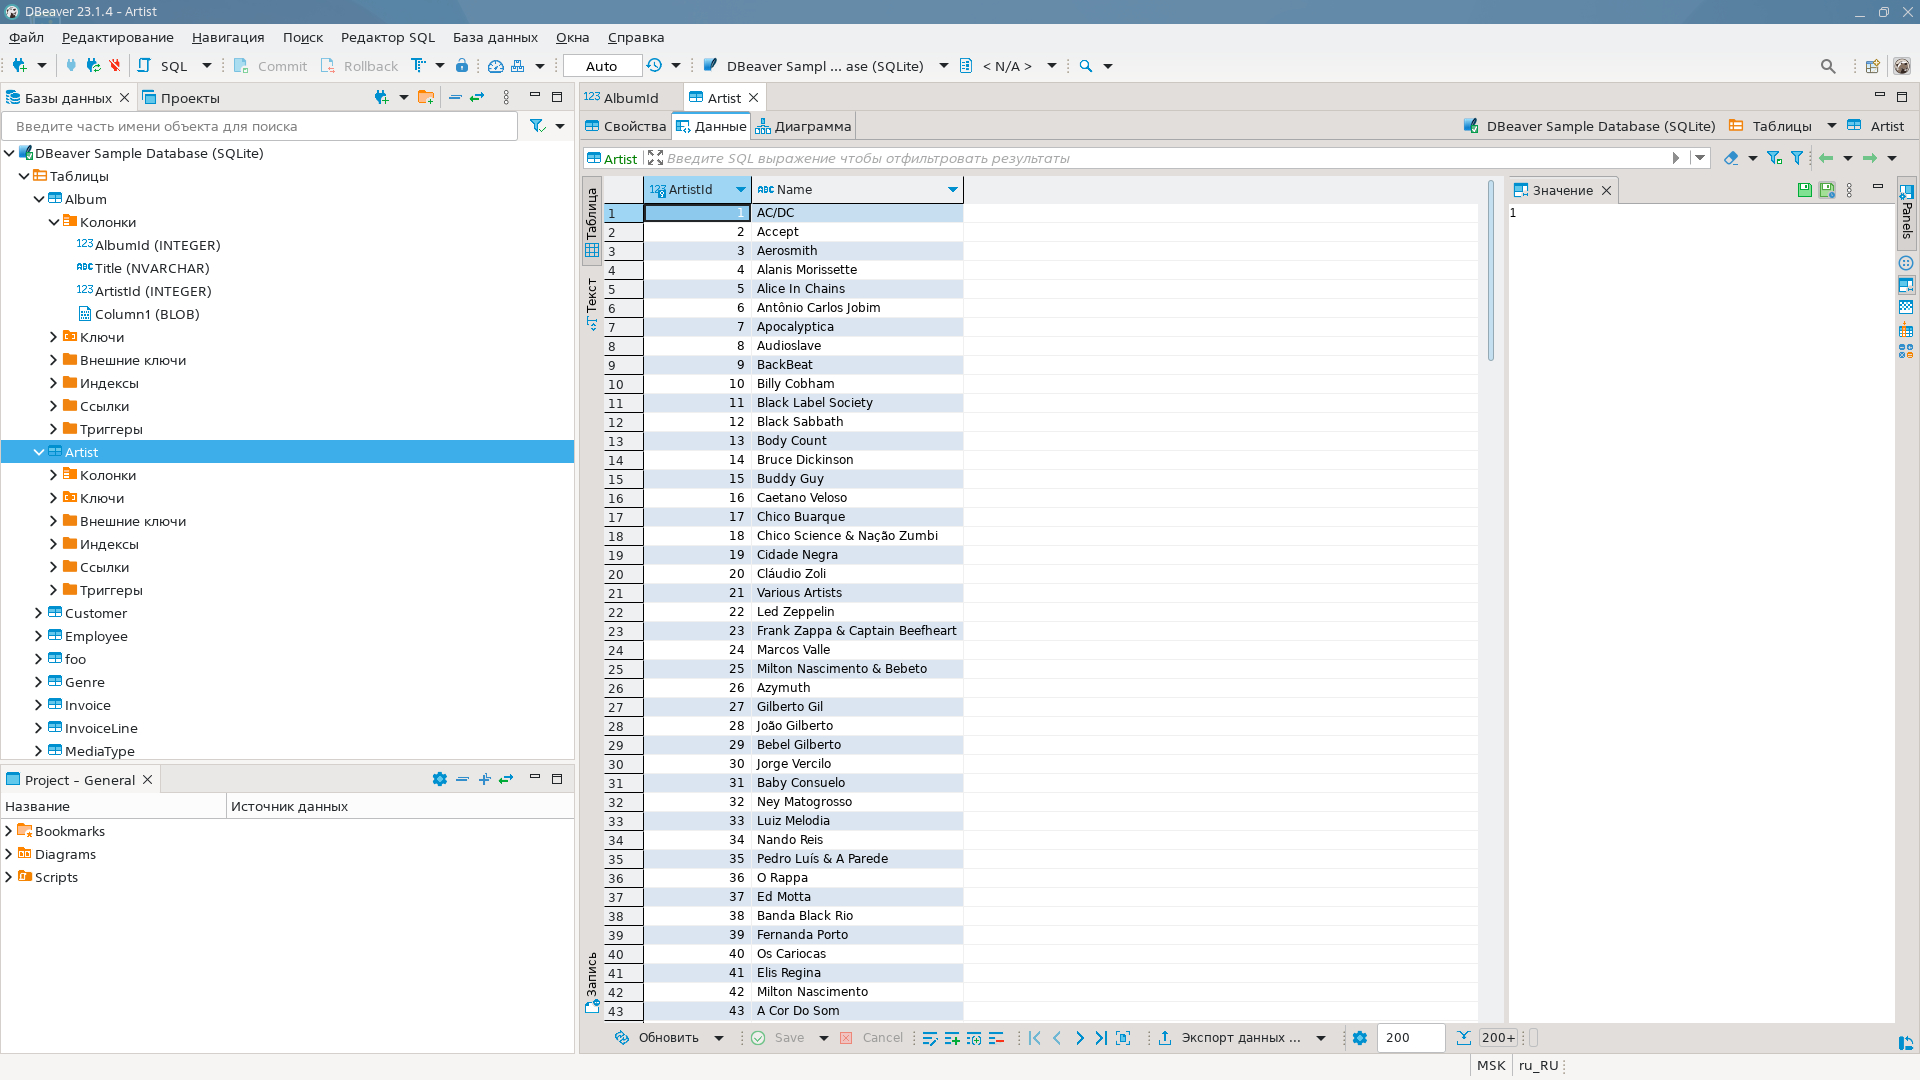The image size is (1920, 1080).
Task: Open the База данных menu
Action: [x=495, y=37]
